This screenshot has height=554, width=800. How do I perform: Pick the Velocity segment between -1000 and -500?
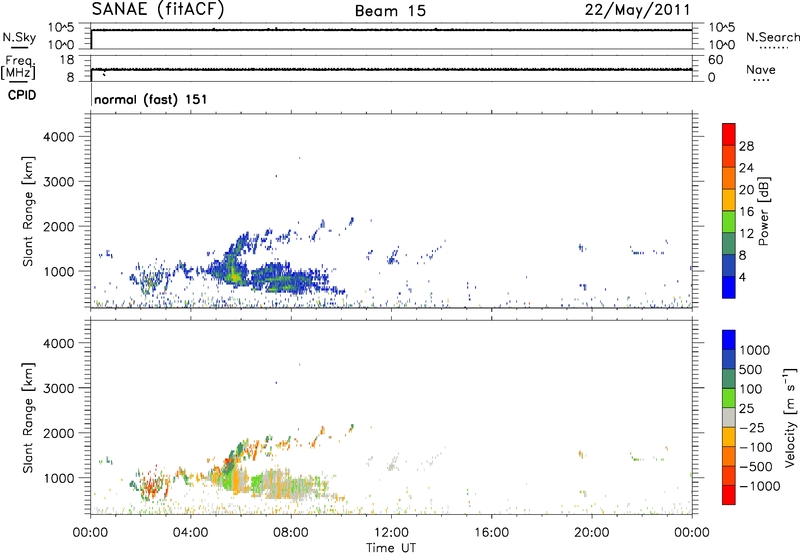729,475
